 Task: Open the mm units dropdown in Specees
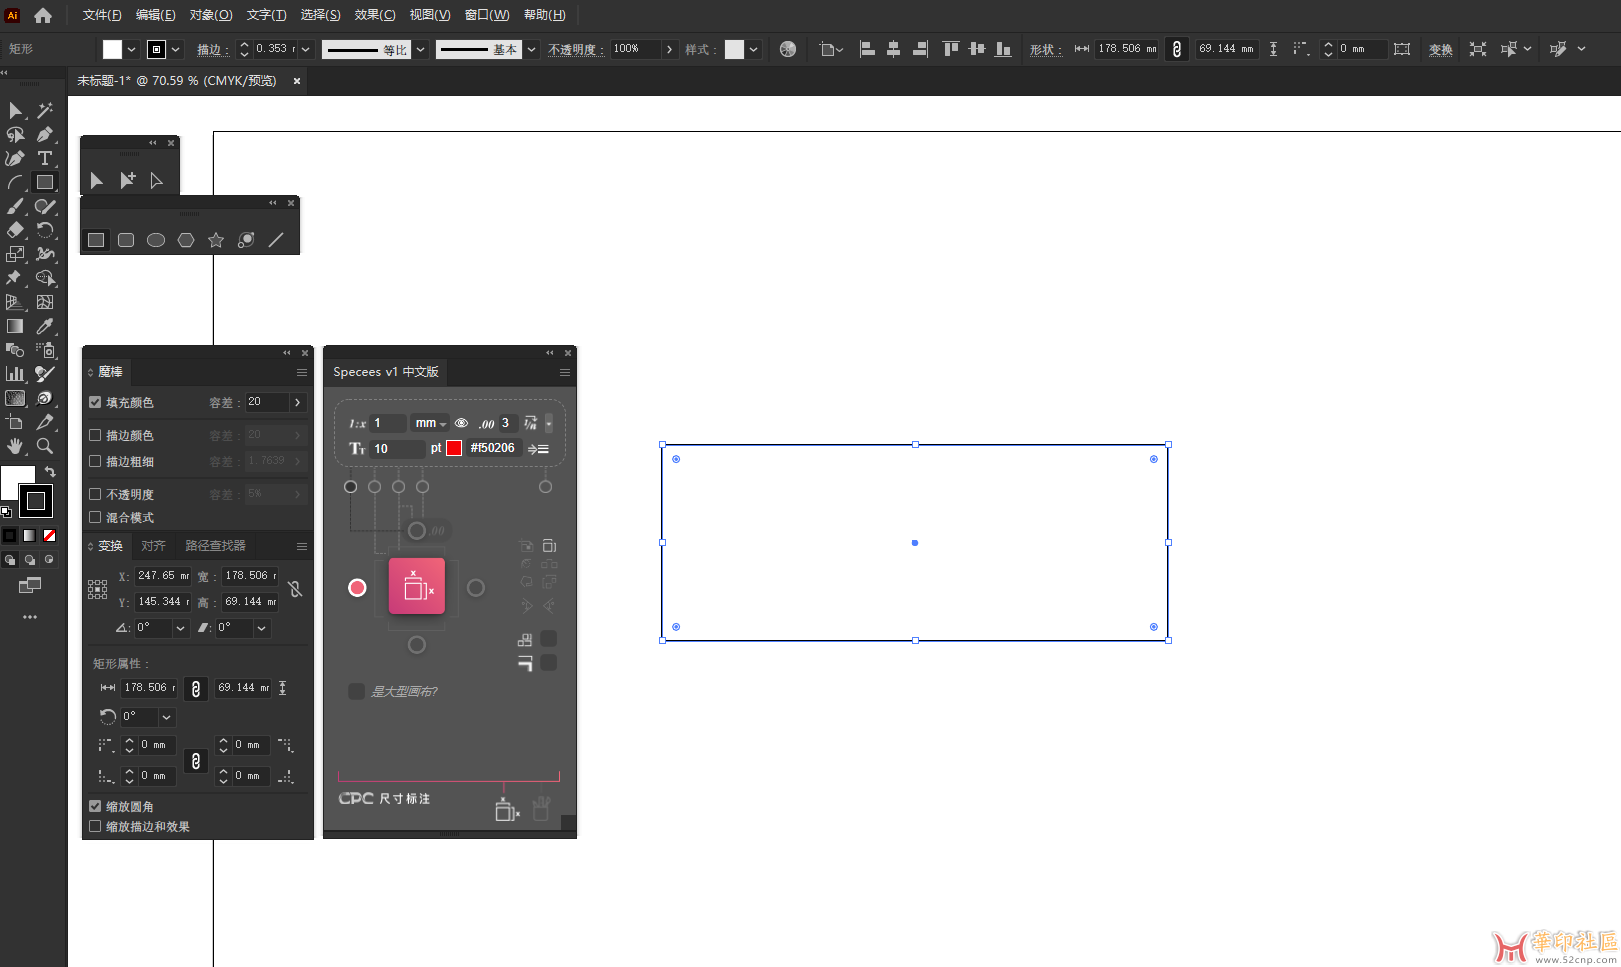pos(430,423)
